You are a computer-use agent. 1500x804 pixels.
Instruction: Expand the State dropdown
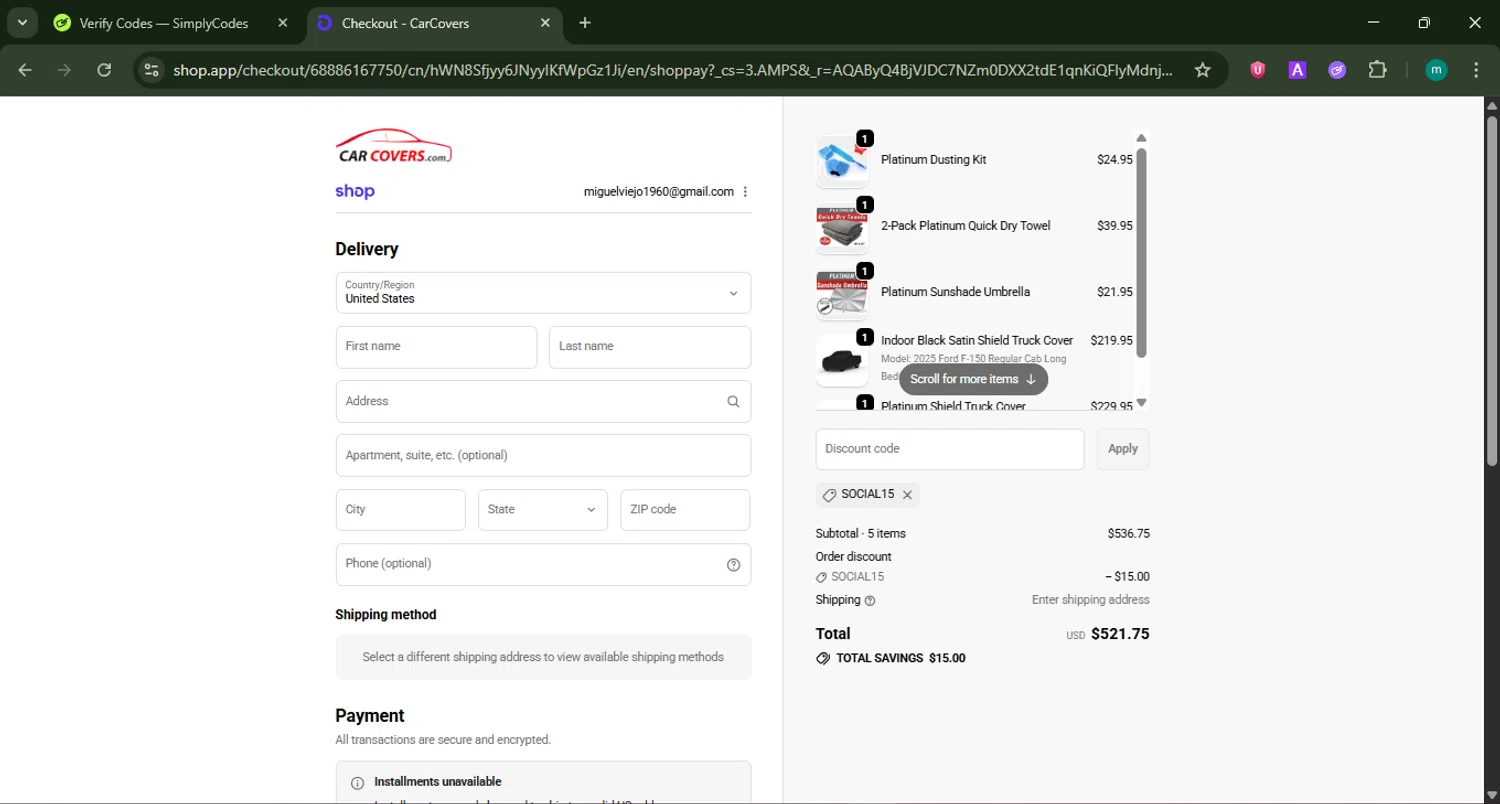pyautogui.click(x=542, y=510)
